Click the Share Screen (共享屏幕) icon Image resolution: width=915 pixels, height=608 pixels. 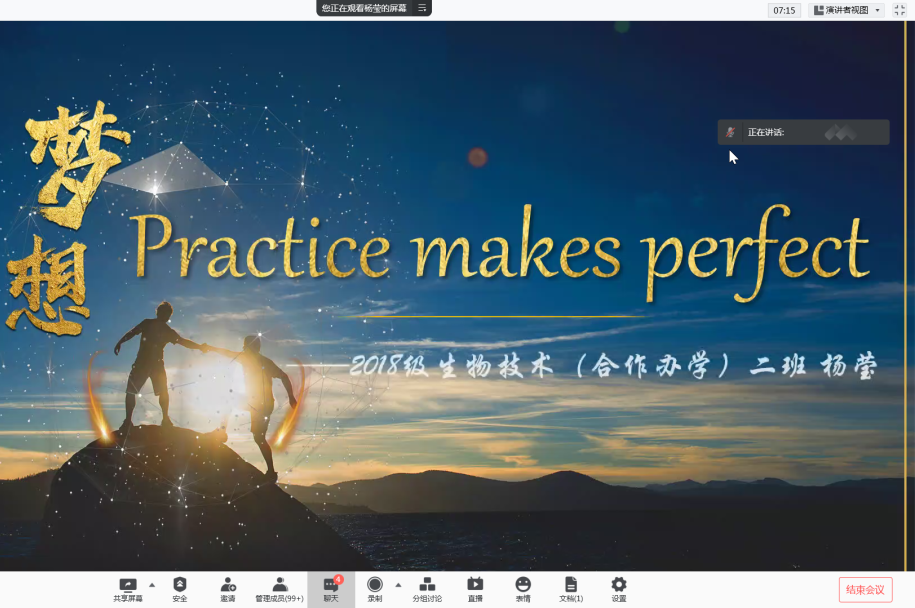click(128, 585)
